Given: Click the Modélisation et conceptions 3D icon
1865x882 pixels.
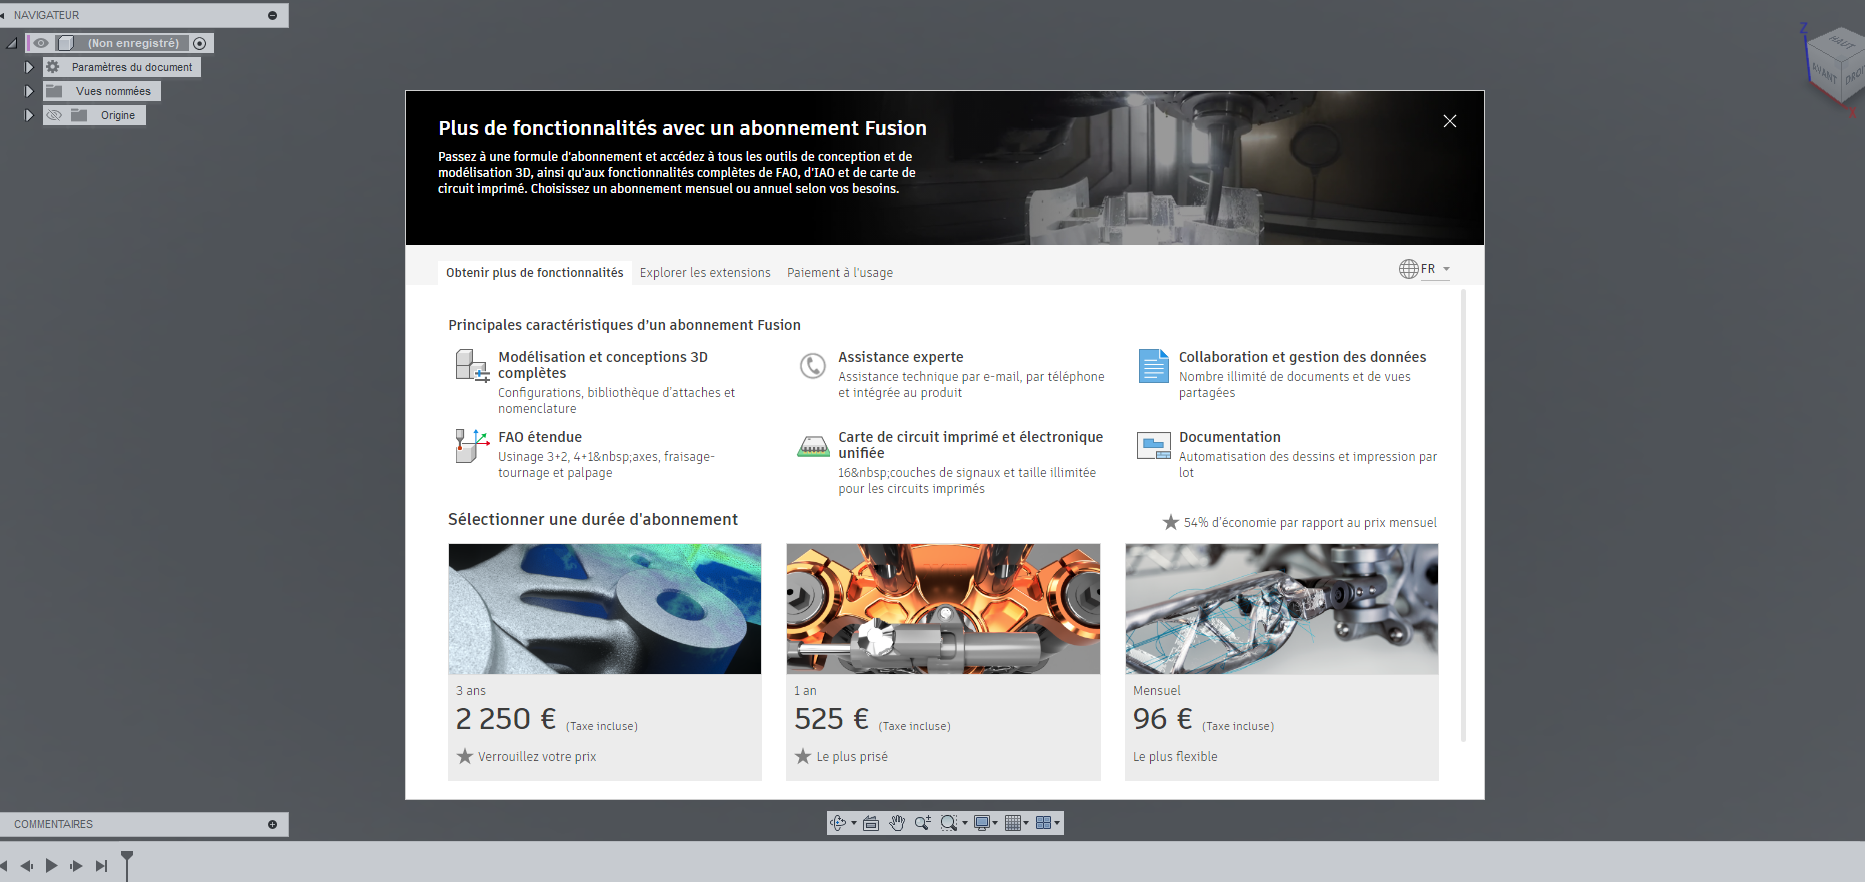Looking at the screenshot, I should 472,365.
